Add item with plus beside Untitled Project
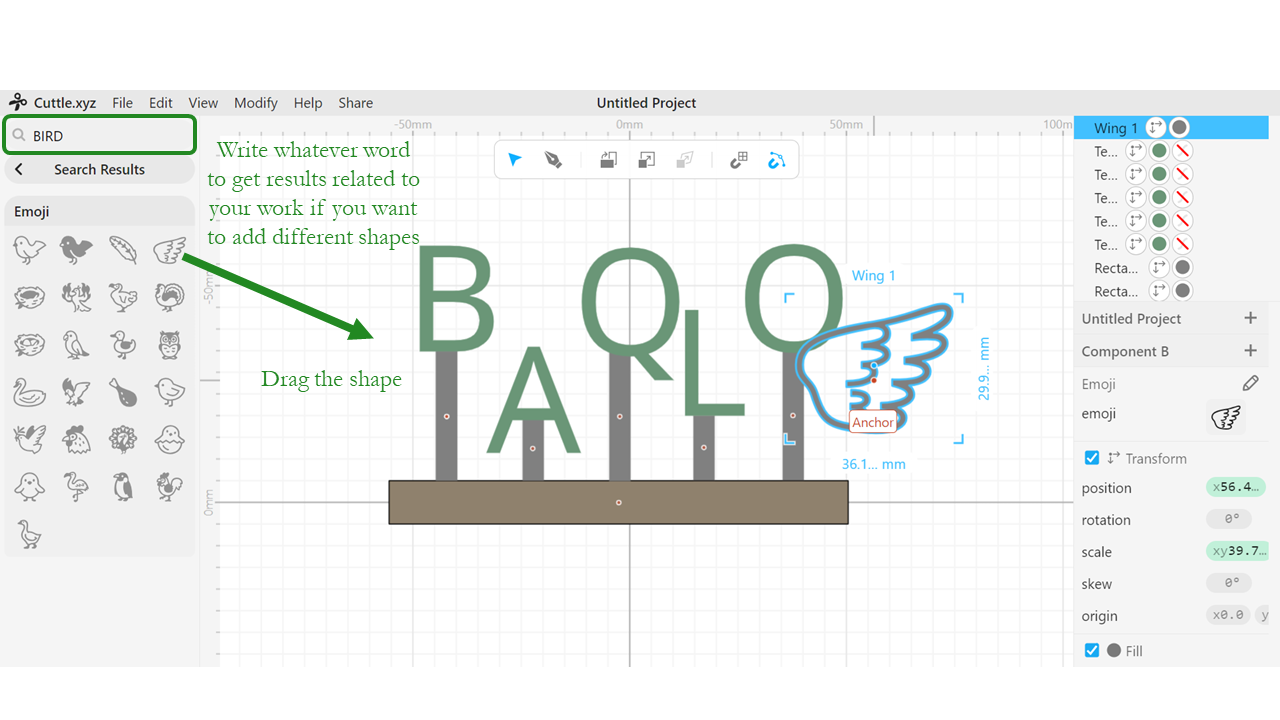Viewport: 1280px width, 720px height. point(1250,318)
